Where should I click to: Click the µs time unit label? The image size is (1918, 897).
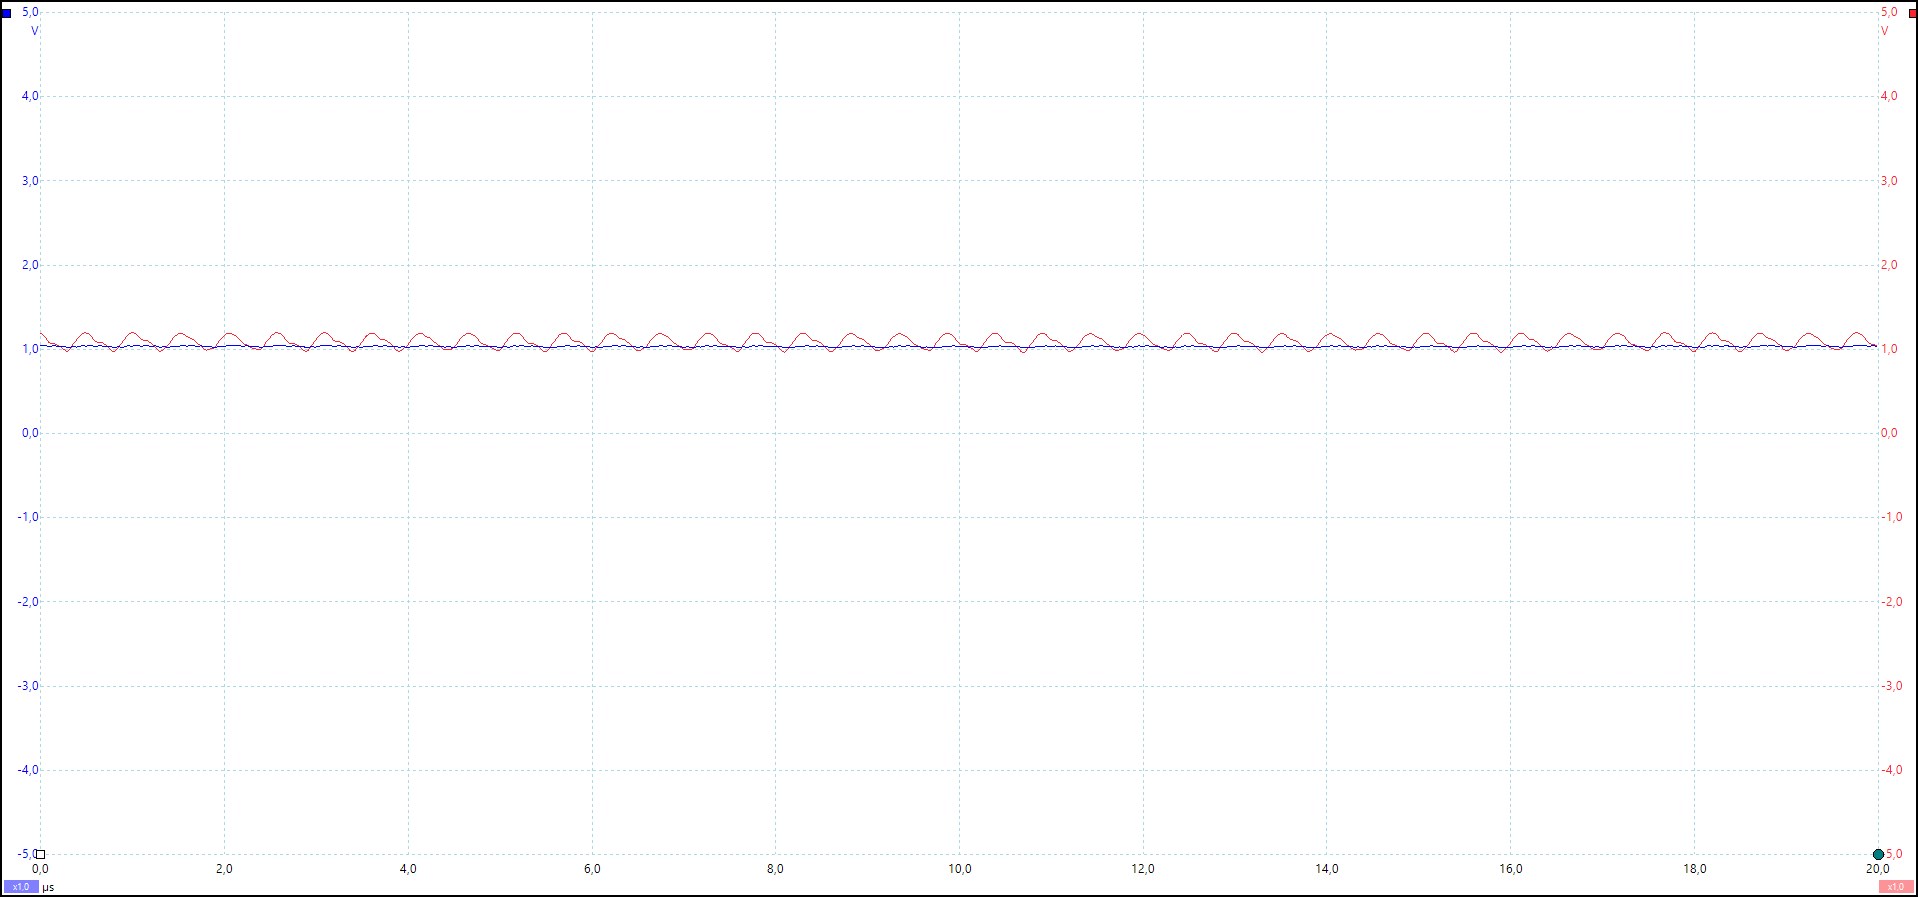(x=48, y=887)
